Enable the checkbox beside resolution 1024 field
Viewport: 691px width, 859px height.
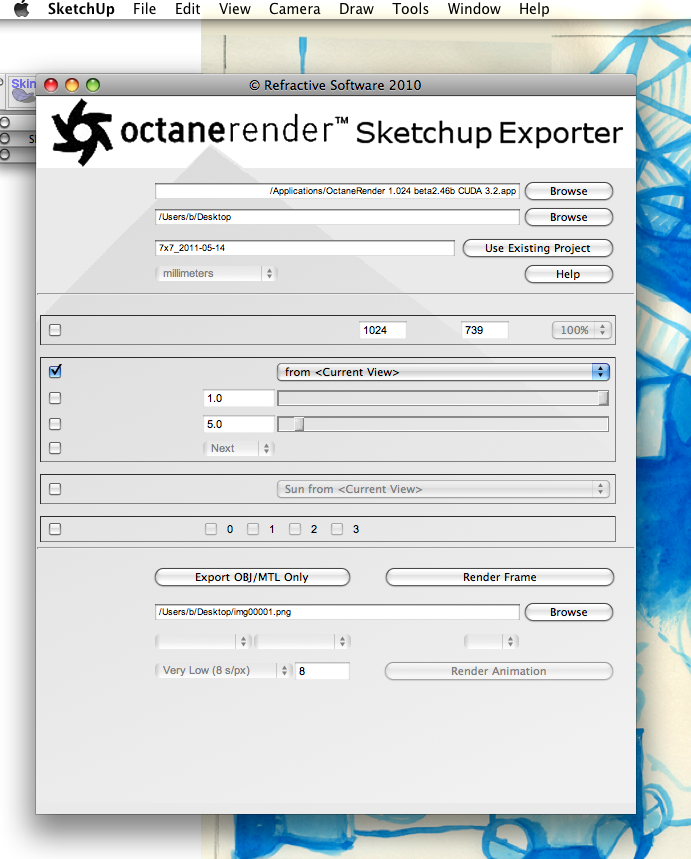click(x=55, y=330)
